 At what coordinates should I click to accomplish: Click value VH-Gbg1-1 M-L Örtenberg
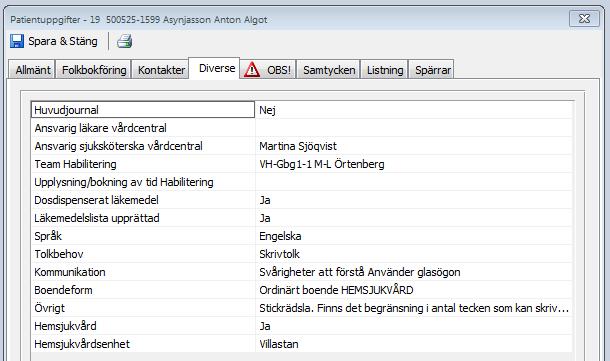[x=322, y=164]
